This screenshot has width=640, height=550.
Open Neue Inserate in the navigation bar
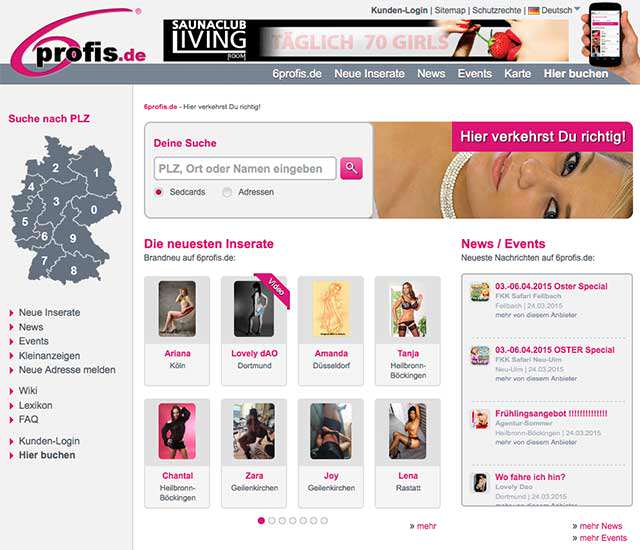pyautogui.click(x=369, y=74)
